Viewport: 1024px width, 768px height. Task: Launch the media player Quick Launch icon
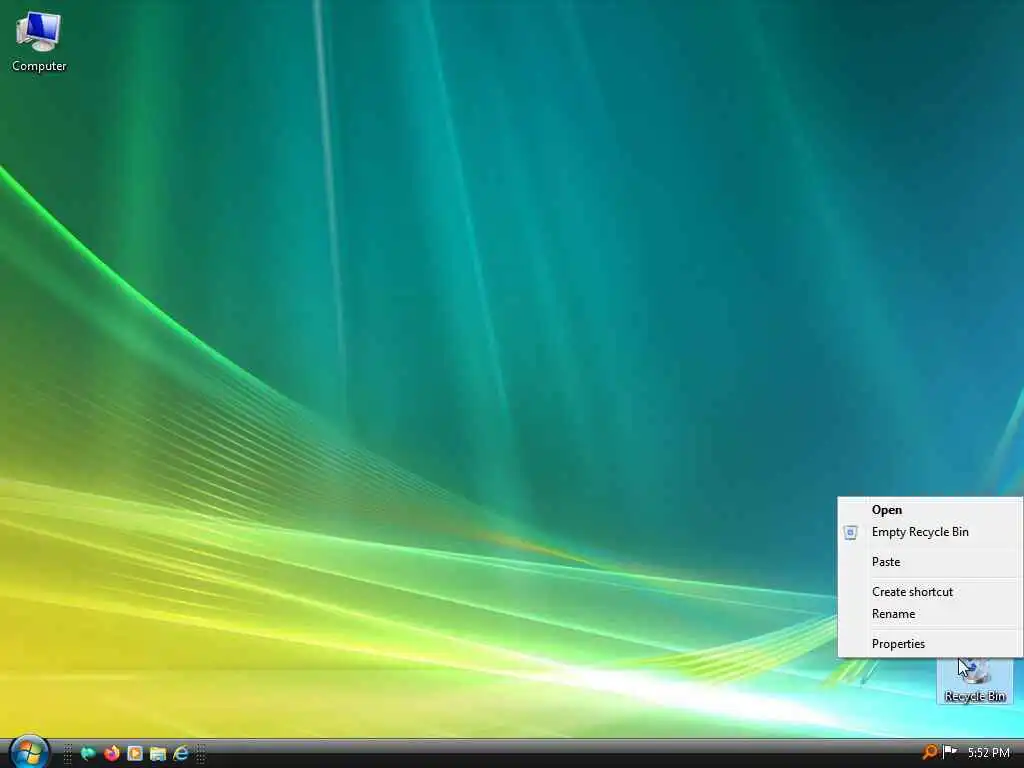[135, 754]
